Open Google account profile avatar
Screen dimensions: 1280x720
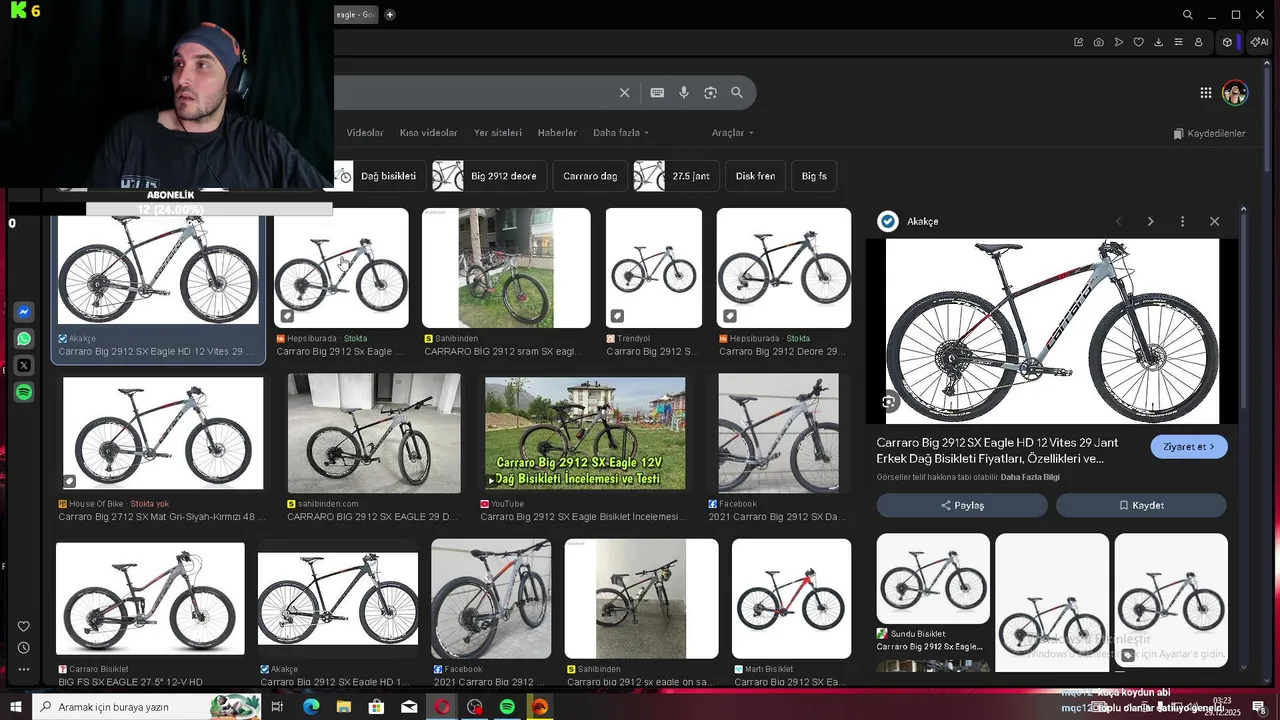[1235, 92]
